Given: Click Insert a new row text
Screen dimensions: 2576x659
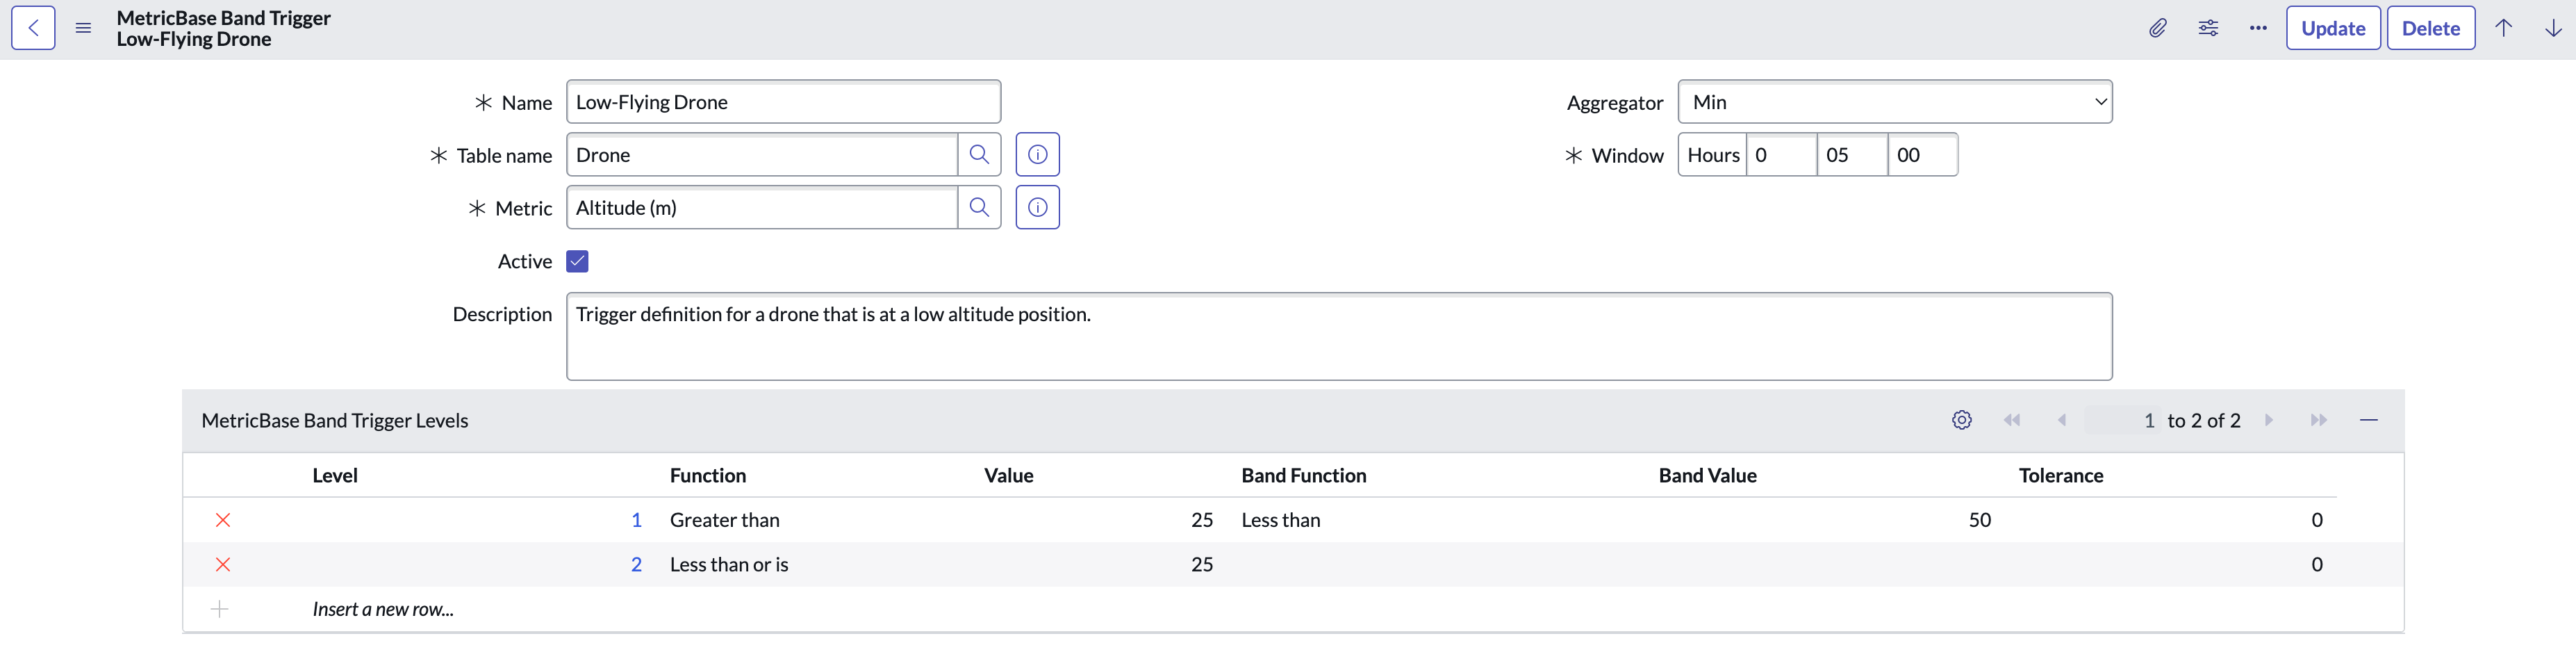Looking at the screenshot, I should coord(383,610).
